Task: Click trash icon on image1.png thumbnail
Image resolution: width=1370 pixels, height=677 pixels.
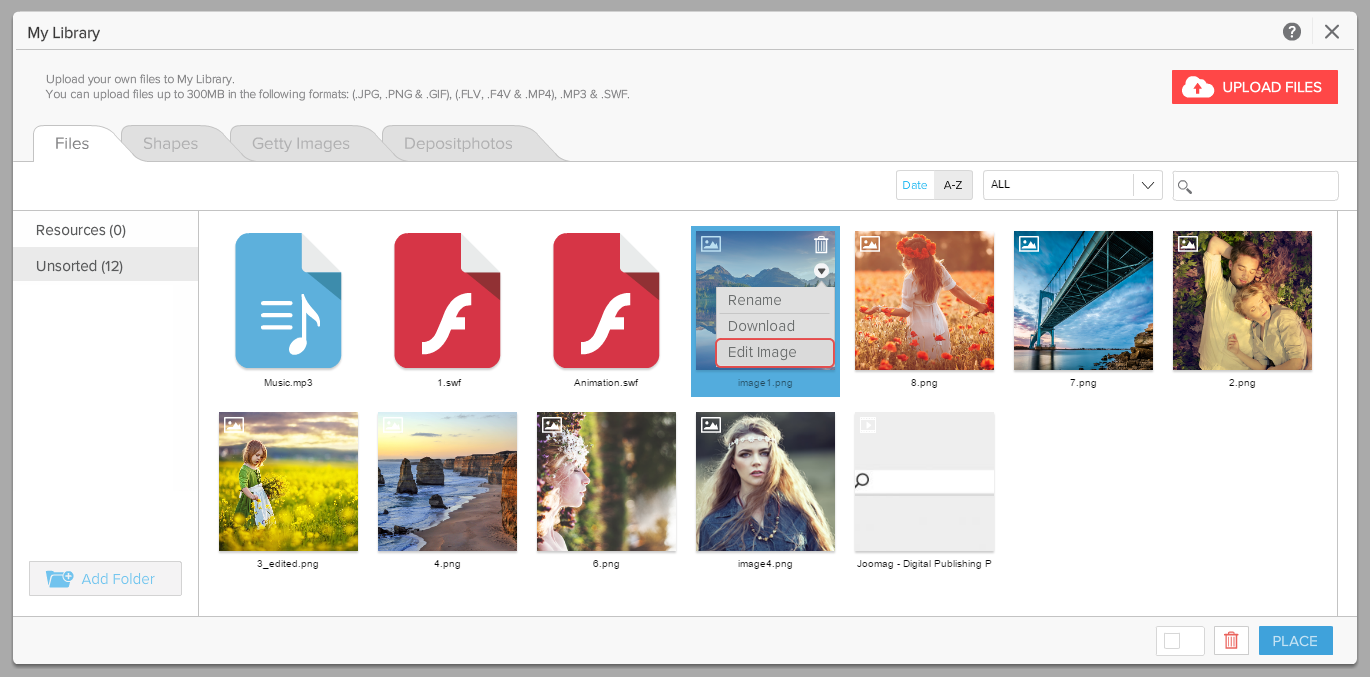Action: tap(821, 244)
